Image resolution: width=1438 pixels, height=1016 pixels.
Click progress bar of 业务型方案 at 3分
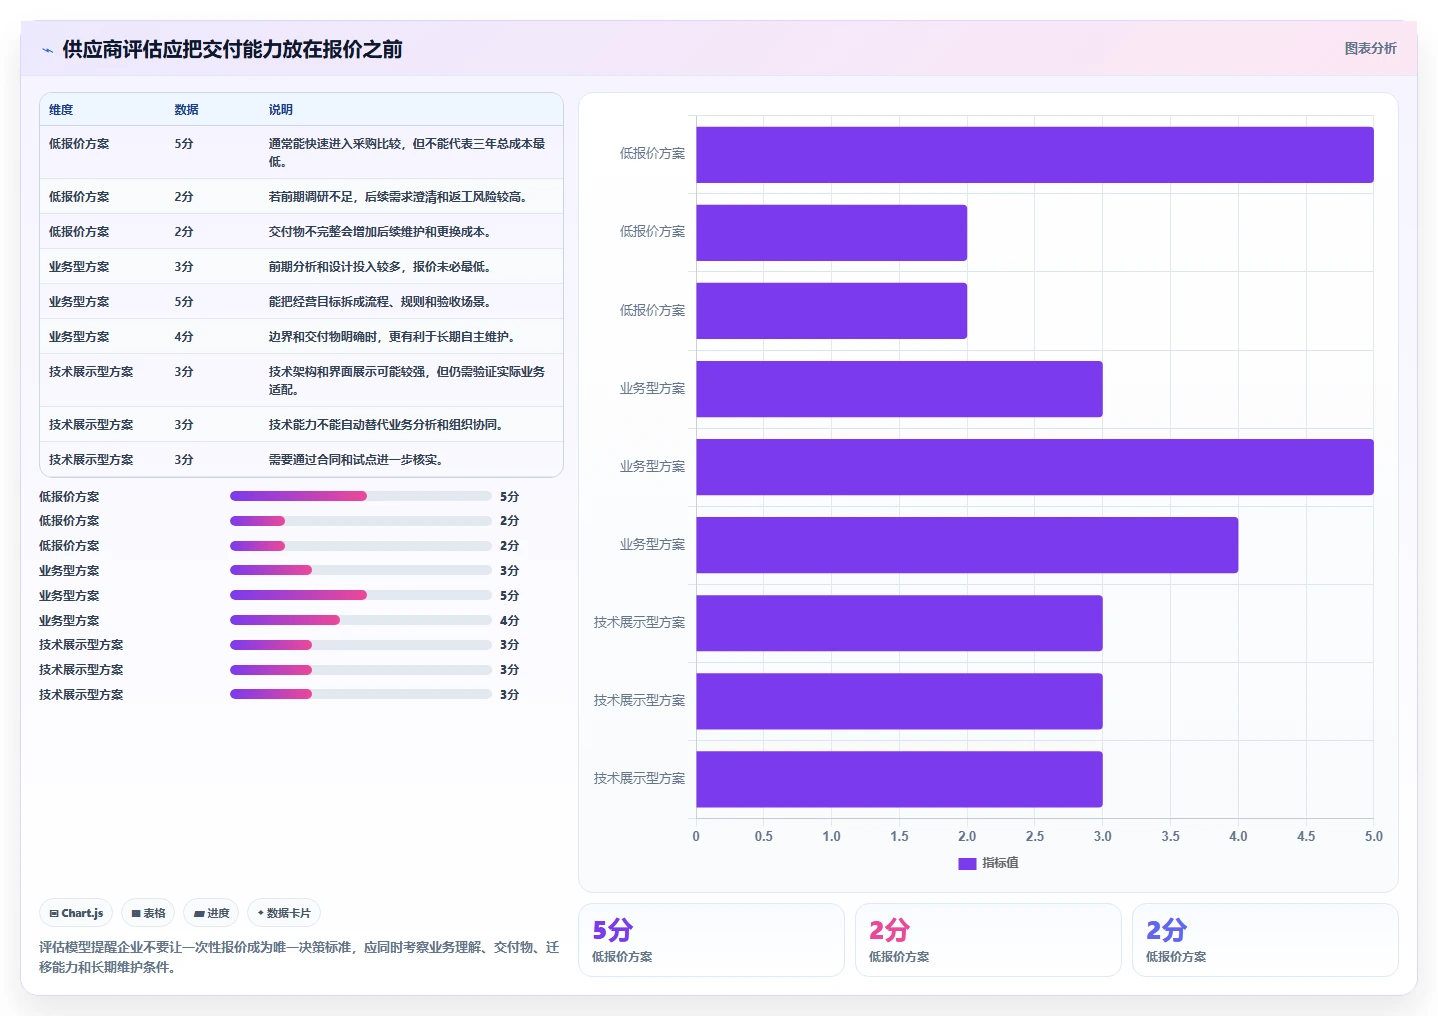pos(361,570)
